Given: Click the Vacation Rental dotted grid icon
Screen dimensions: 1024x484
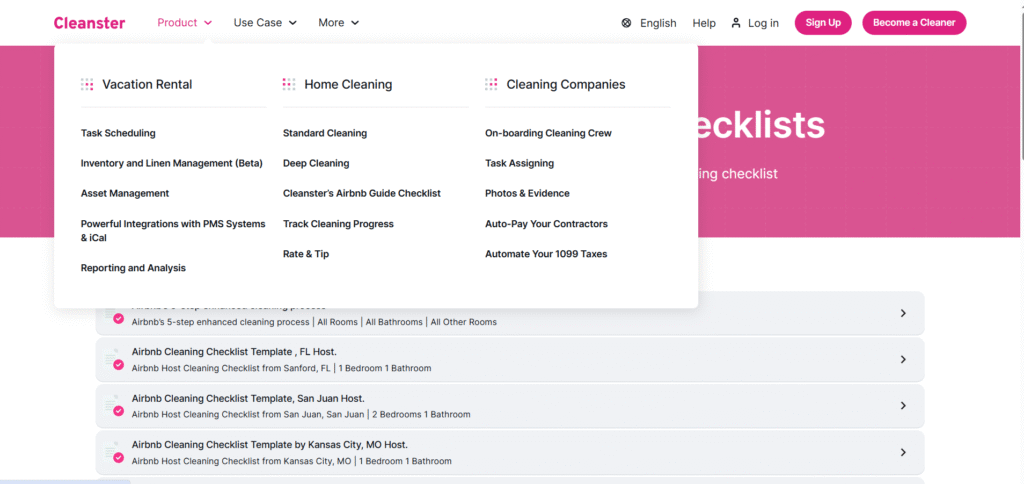Looking at the screenshot, I should (87, 84).
